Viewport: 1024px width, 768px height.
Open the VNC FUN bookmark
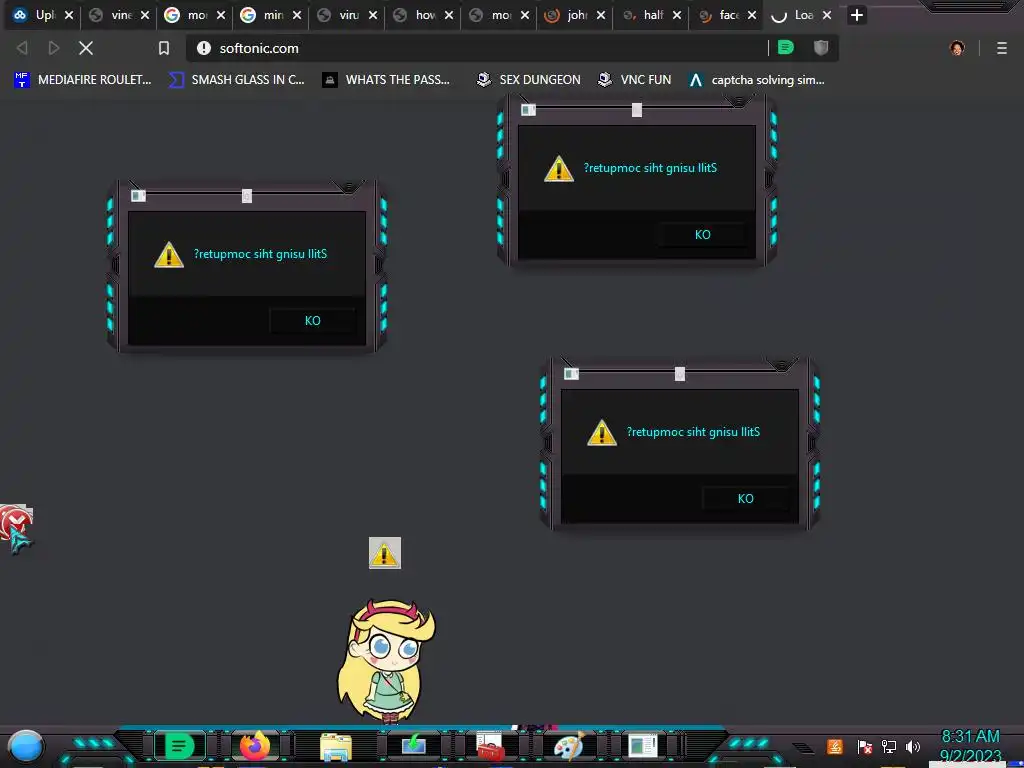click(x=634, y=80)
